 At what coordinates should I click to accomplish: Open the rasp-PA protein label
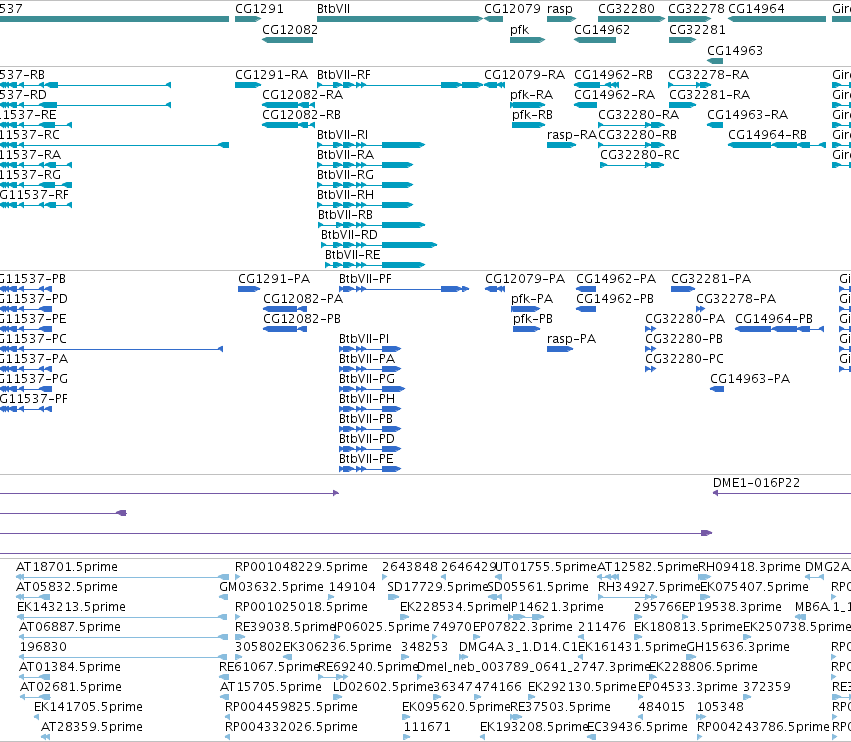pos(571,339)
